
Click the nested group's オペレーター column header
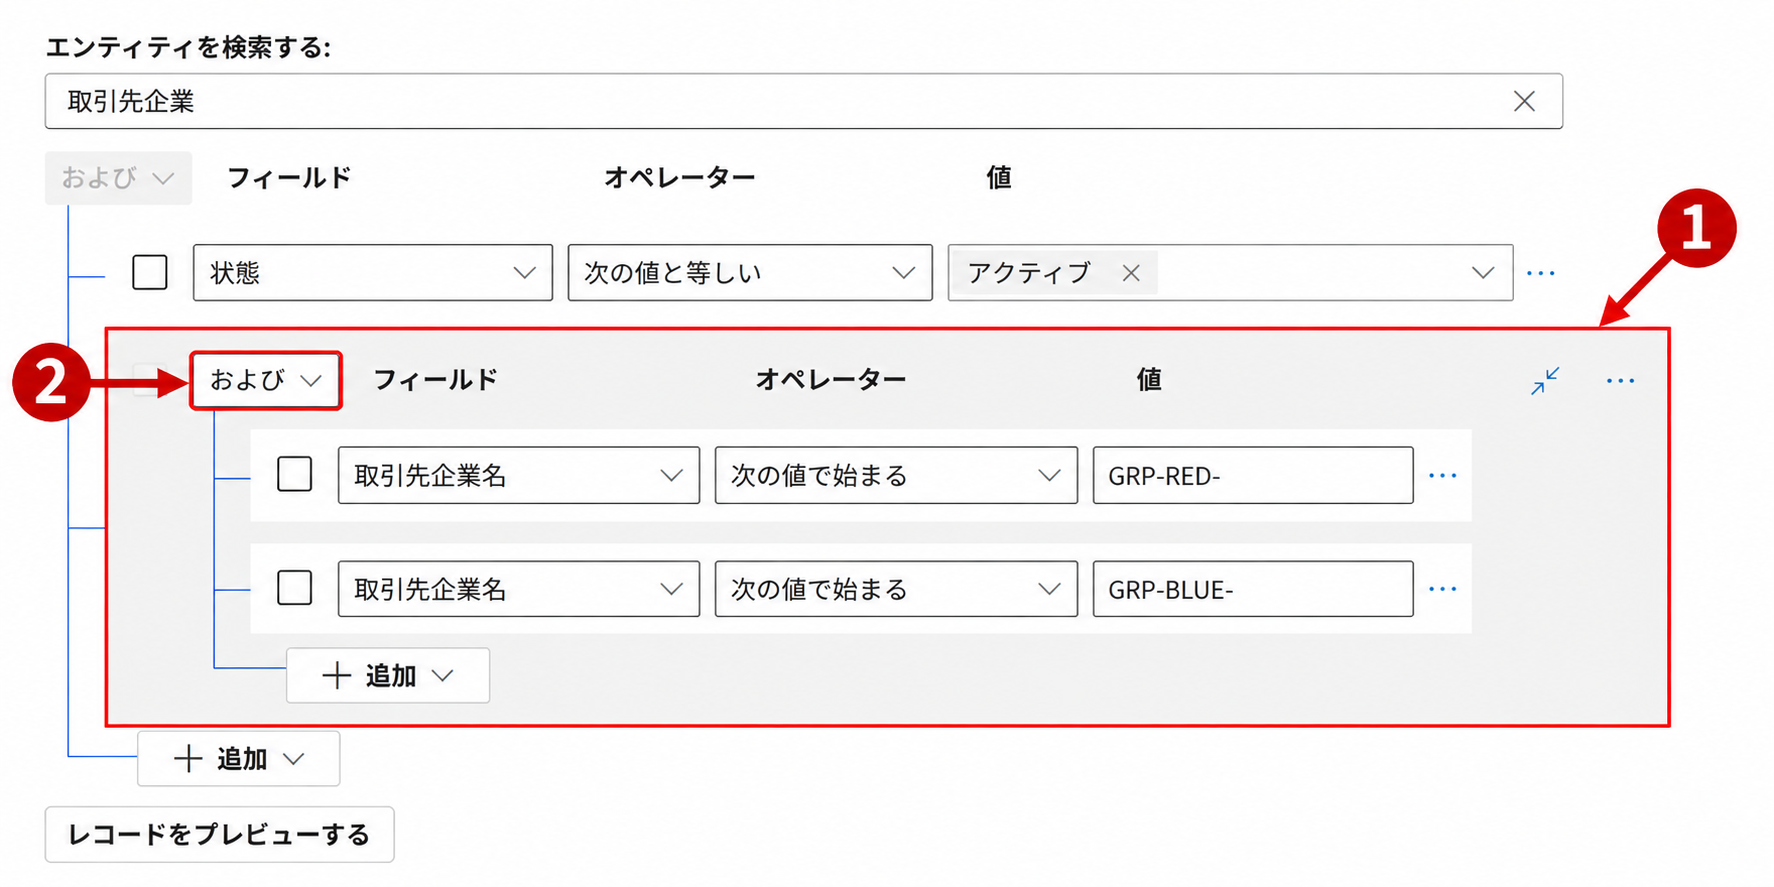pyautogui.click(x=831, y=380)
